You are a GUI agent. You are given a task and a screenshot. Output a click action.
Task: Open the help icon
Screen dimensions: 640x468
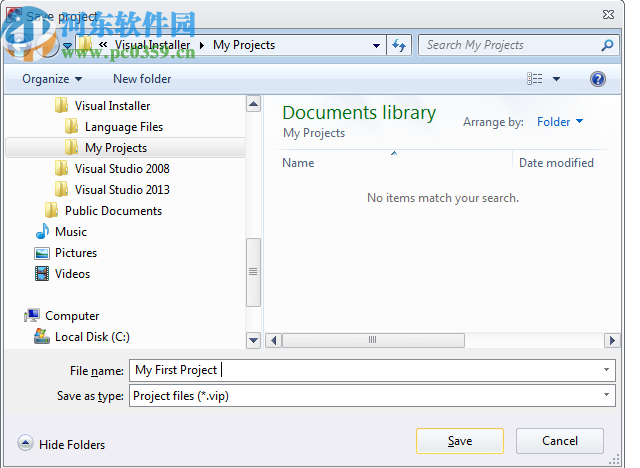598,79
